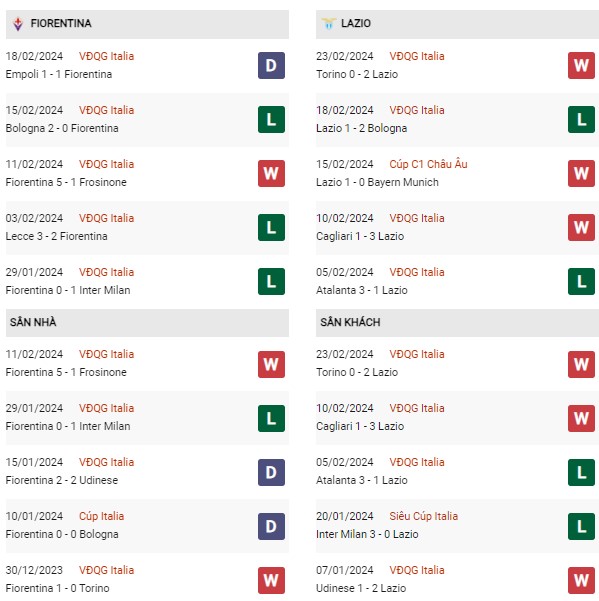
Task: Select the LAZIO team header
Action: [457, 24]
